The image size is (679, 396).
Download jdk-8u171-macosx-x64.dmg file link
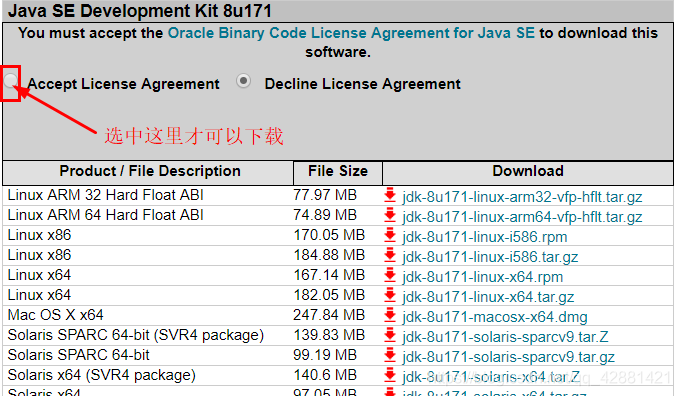pos(495,317)
